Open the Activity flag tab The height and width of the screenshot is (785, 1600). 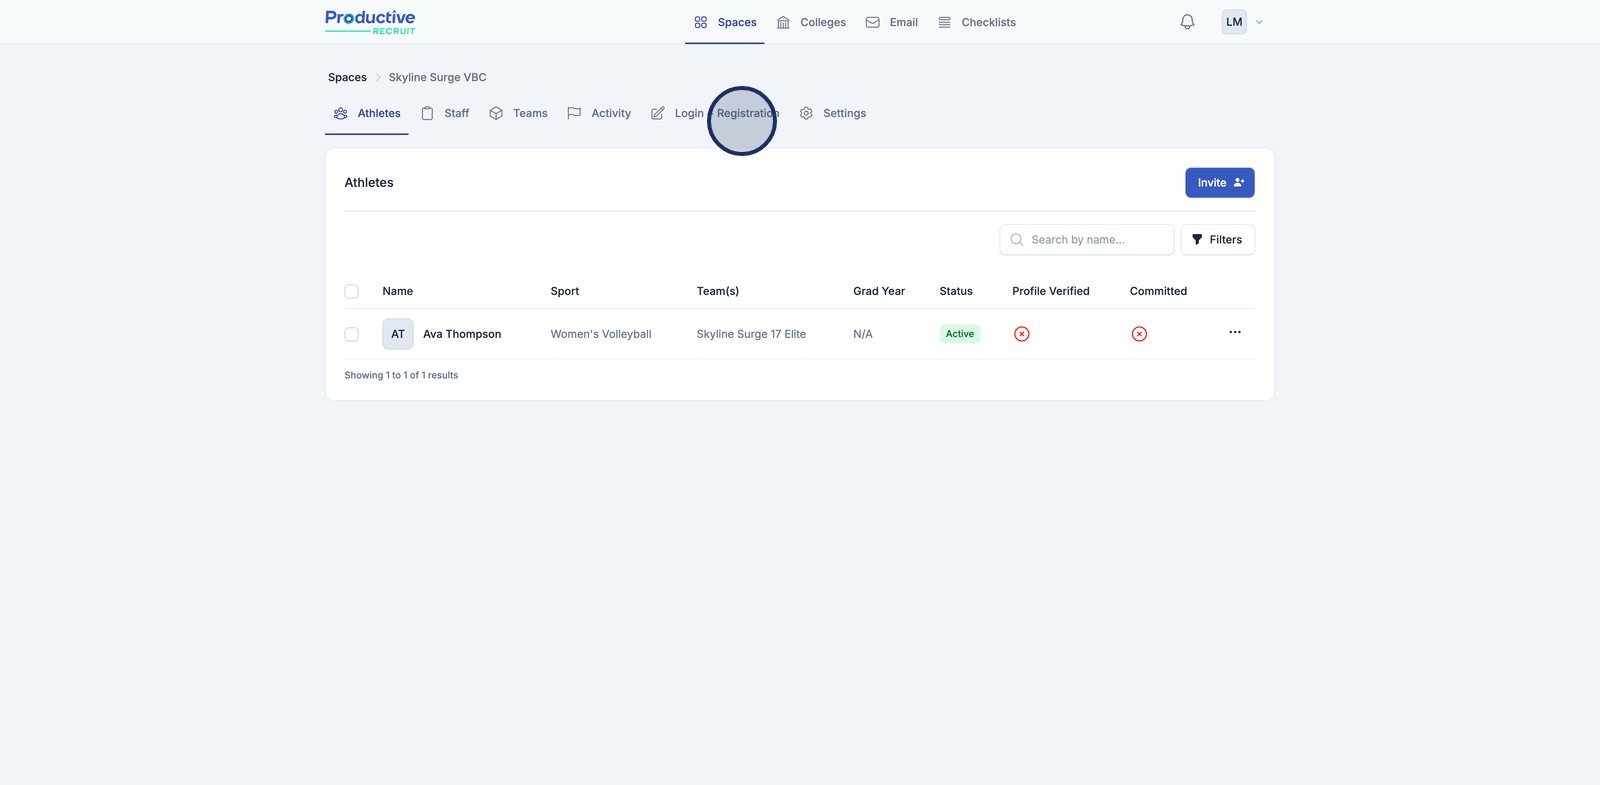[599, 113]
